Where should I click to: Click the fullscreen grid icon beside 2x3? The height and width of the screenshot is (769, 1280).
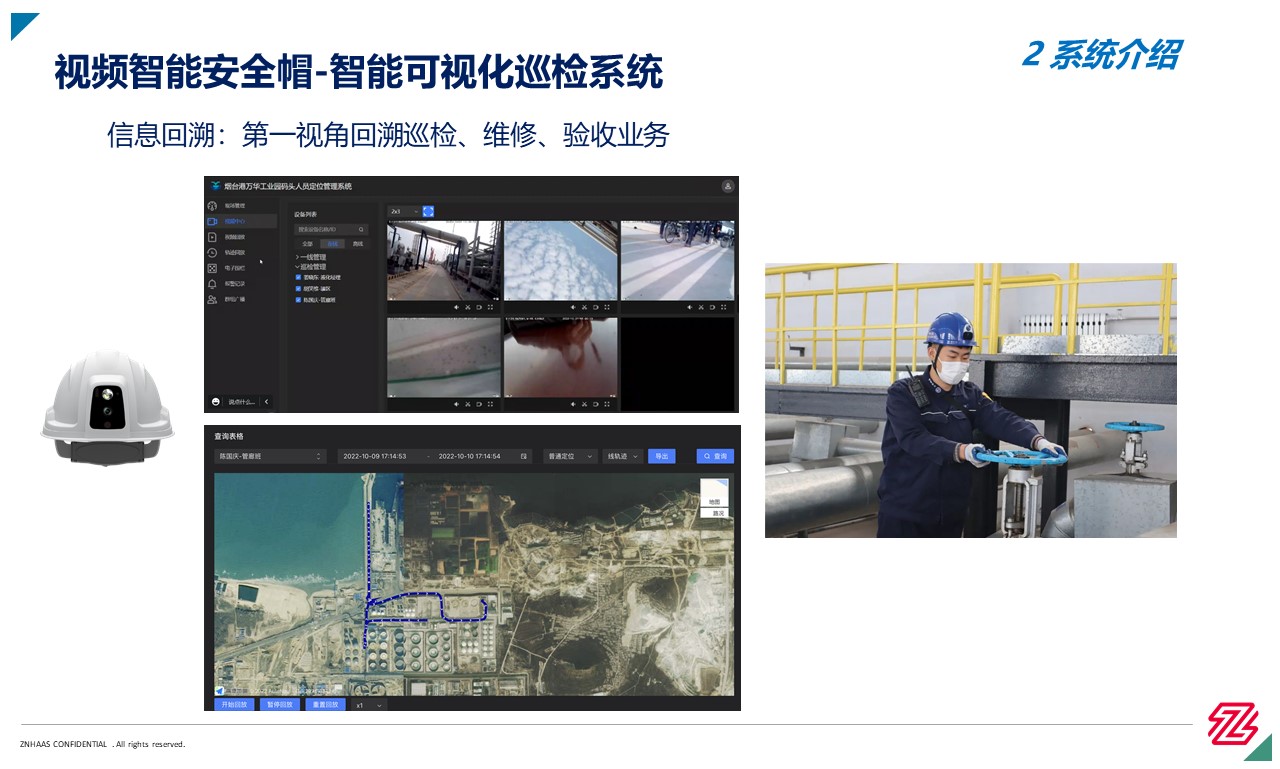pyautogui.click(x=428, y=211)
